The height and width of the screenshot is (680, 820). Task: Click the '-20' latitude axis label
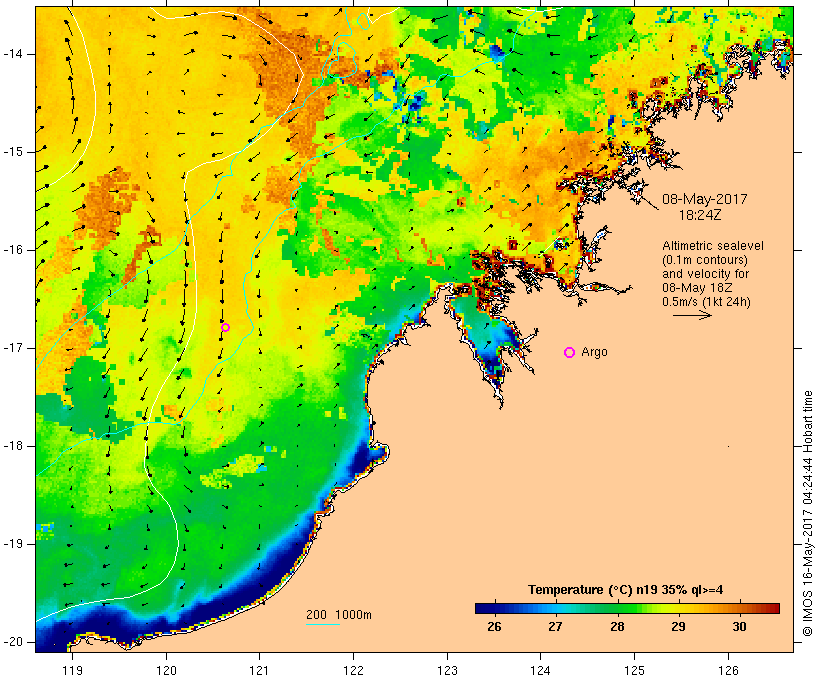(12, 642)
